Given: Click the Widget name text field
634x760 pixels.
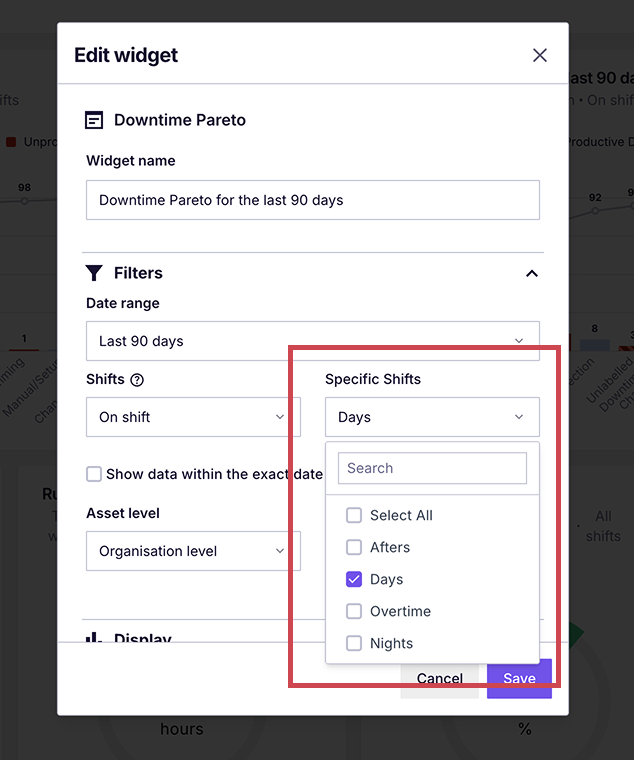Looking at the screenshot, I should (312, 200).
